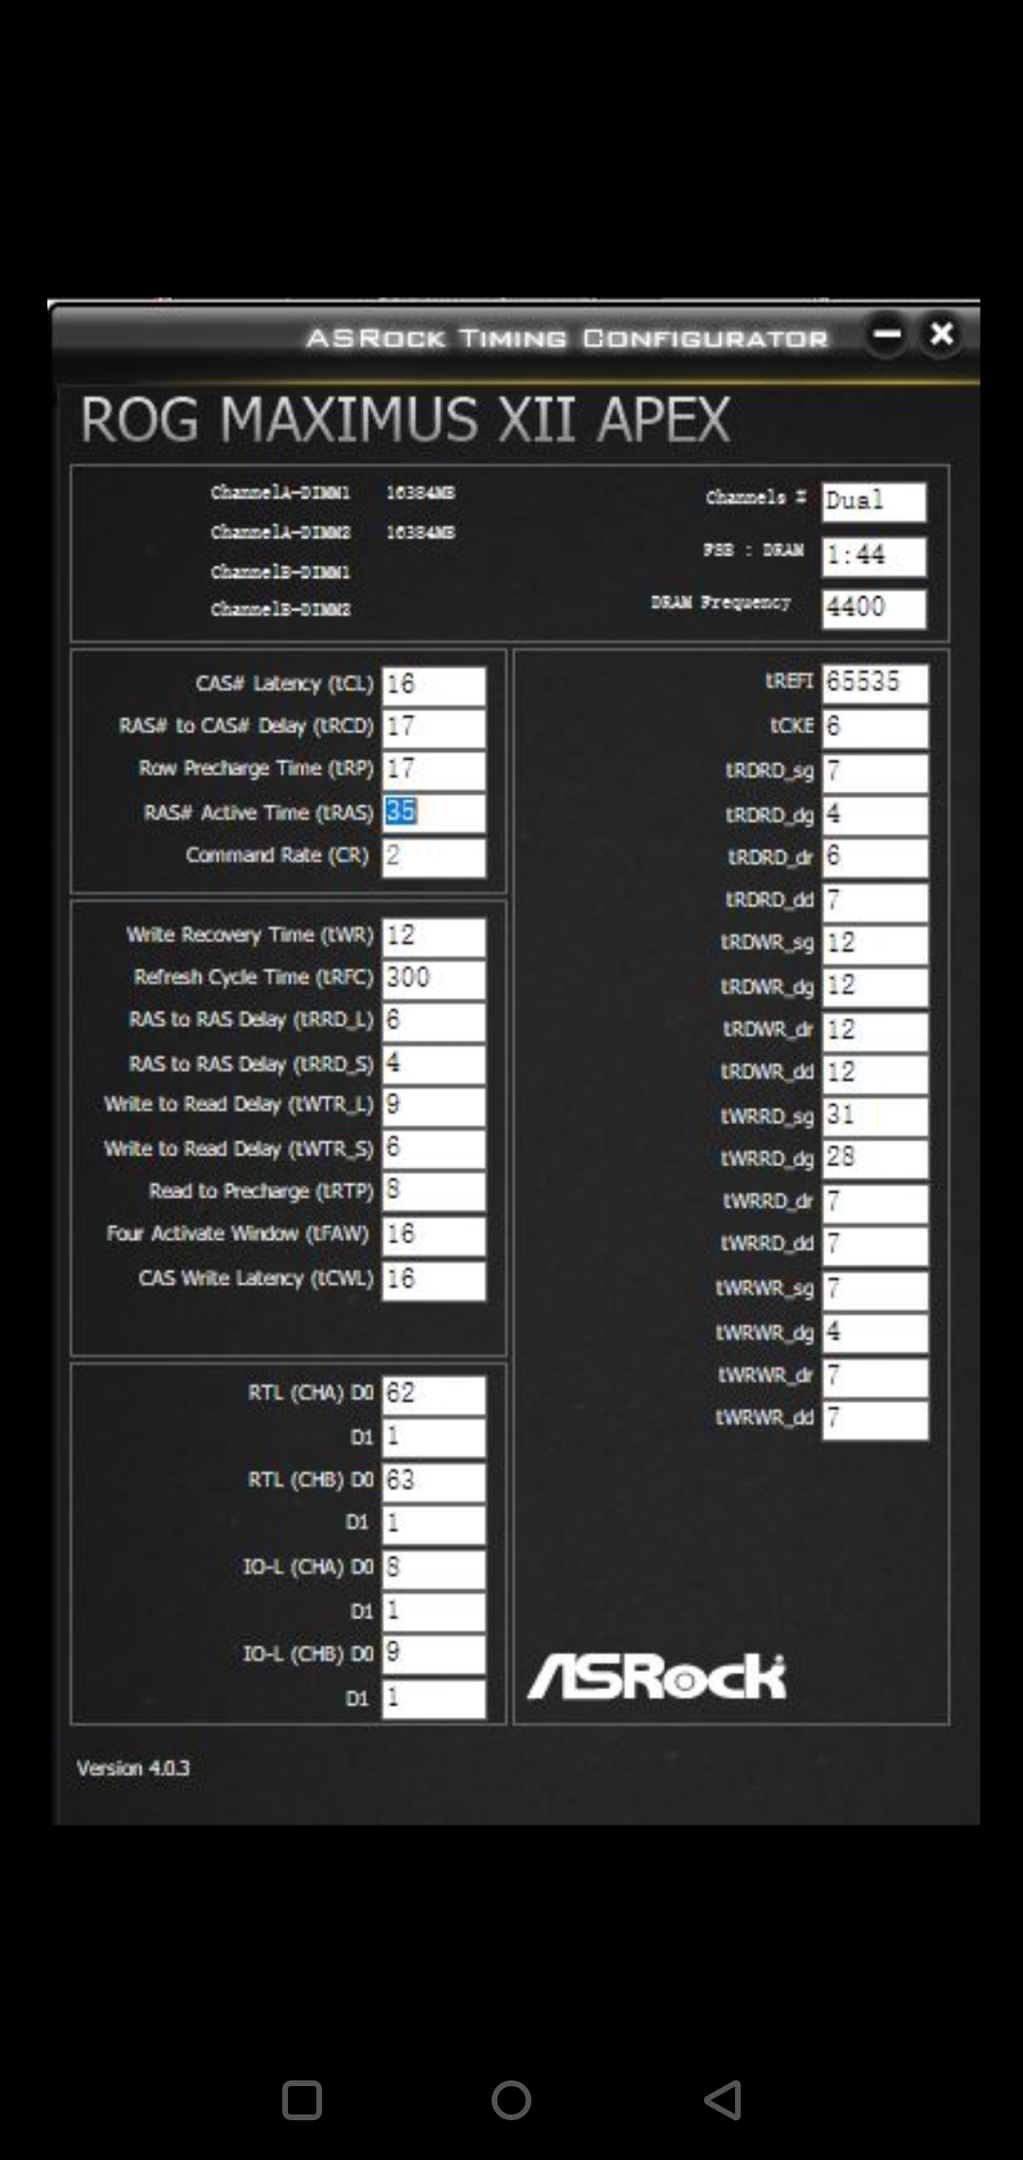The height and width of the screenshot is (2160, 1023).
Task: Click the tRDWR_dr value field
Action: (875, 1031)
